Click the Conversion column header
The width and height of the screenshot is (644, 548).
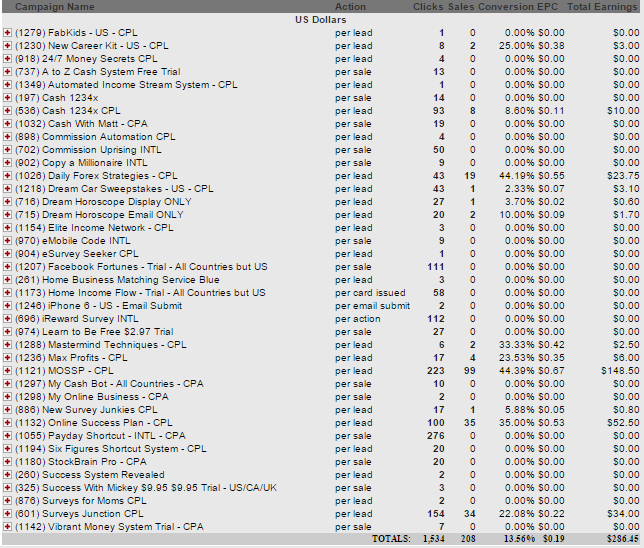(506, 7)
